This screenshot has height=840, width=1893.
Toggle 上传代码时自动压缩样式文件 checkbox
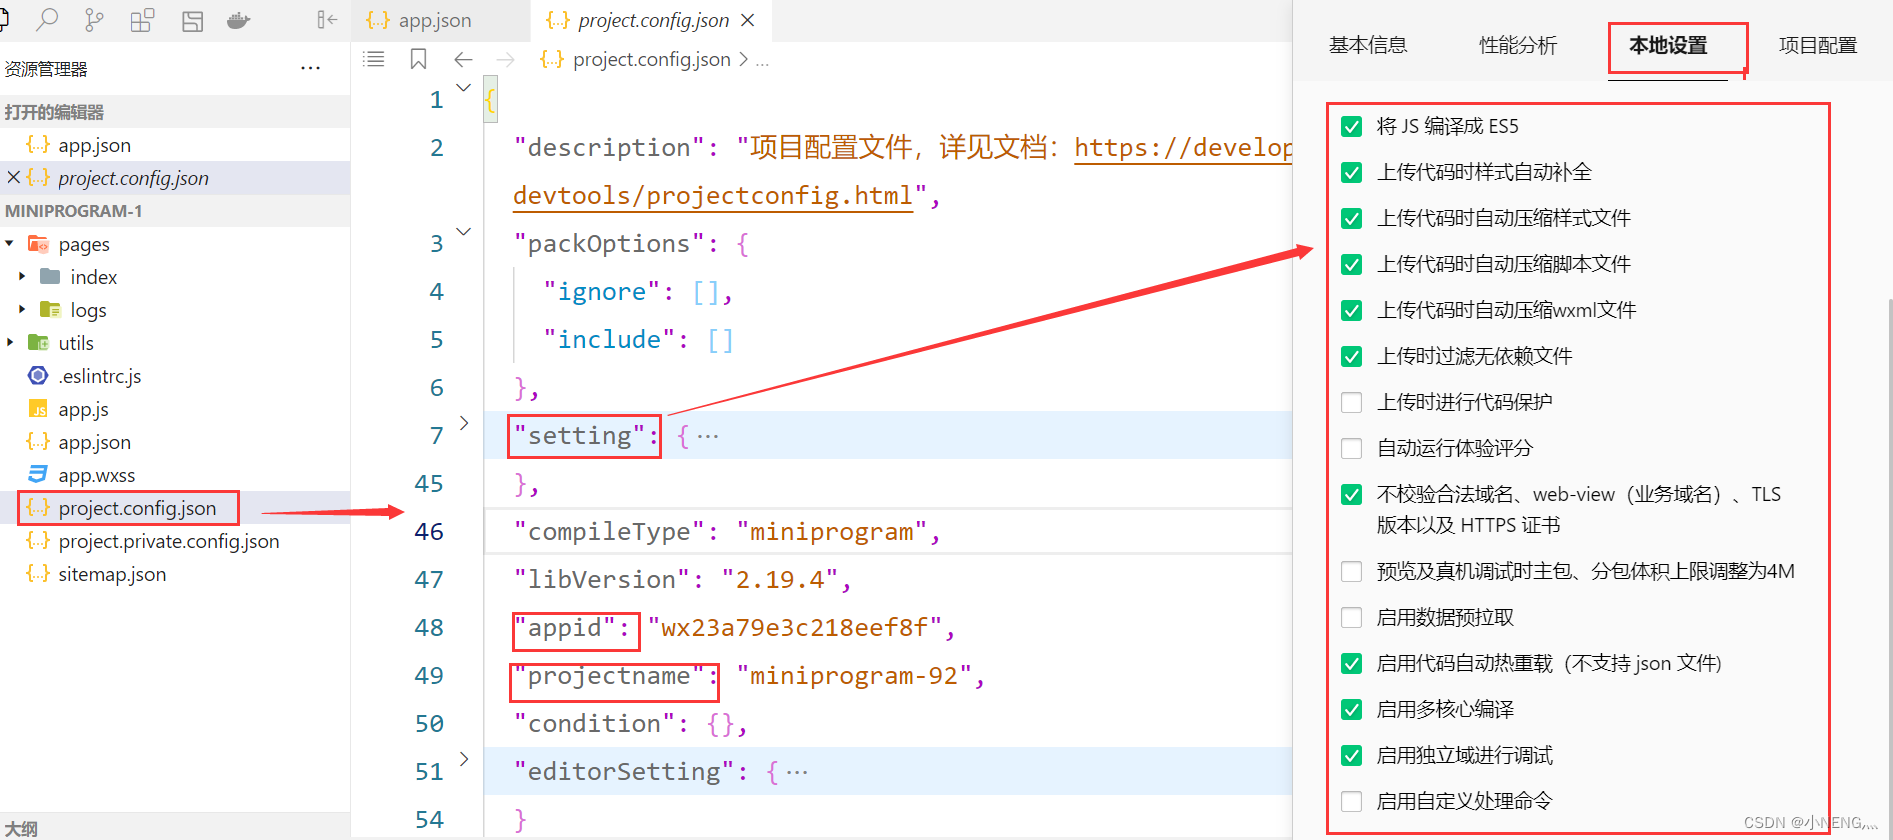point(1351,218)
